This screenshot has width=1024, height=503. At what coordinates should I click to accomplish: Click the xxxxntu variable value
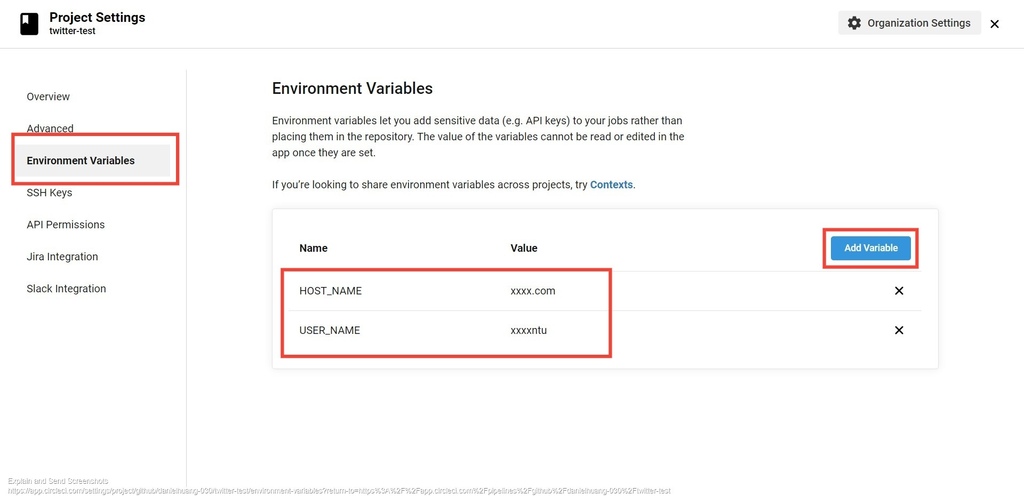529,331
